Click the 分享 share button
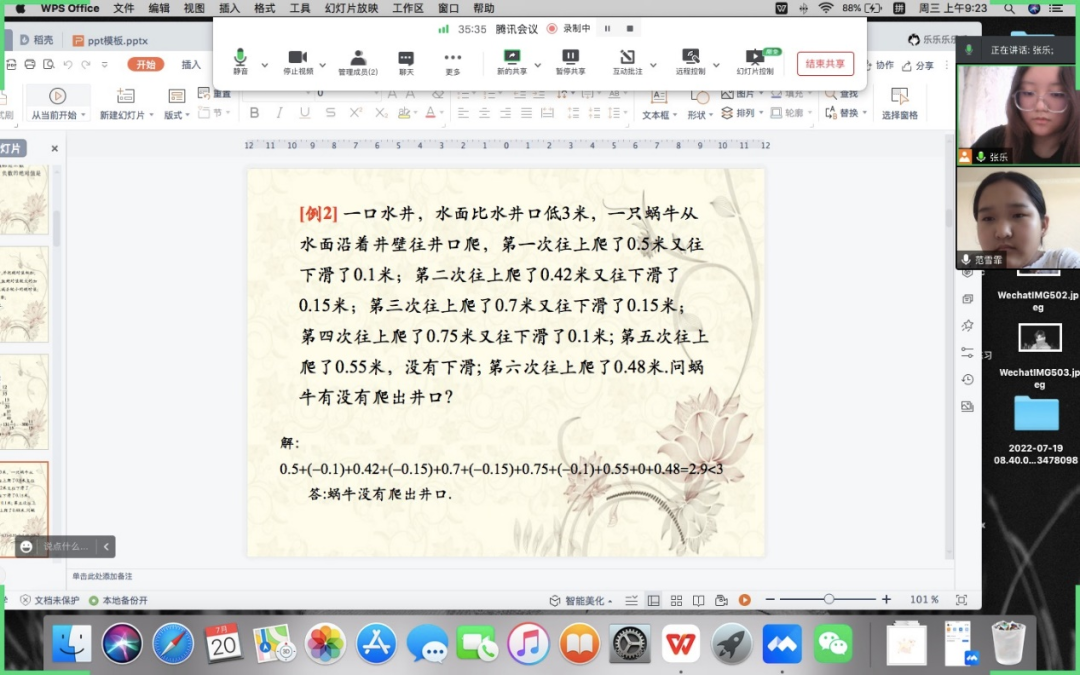 tap(918, 65)
